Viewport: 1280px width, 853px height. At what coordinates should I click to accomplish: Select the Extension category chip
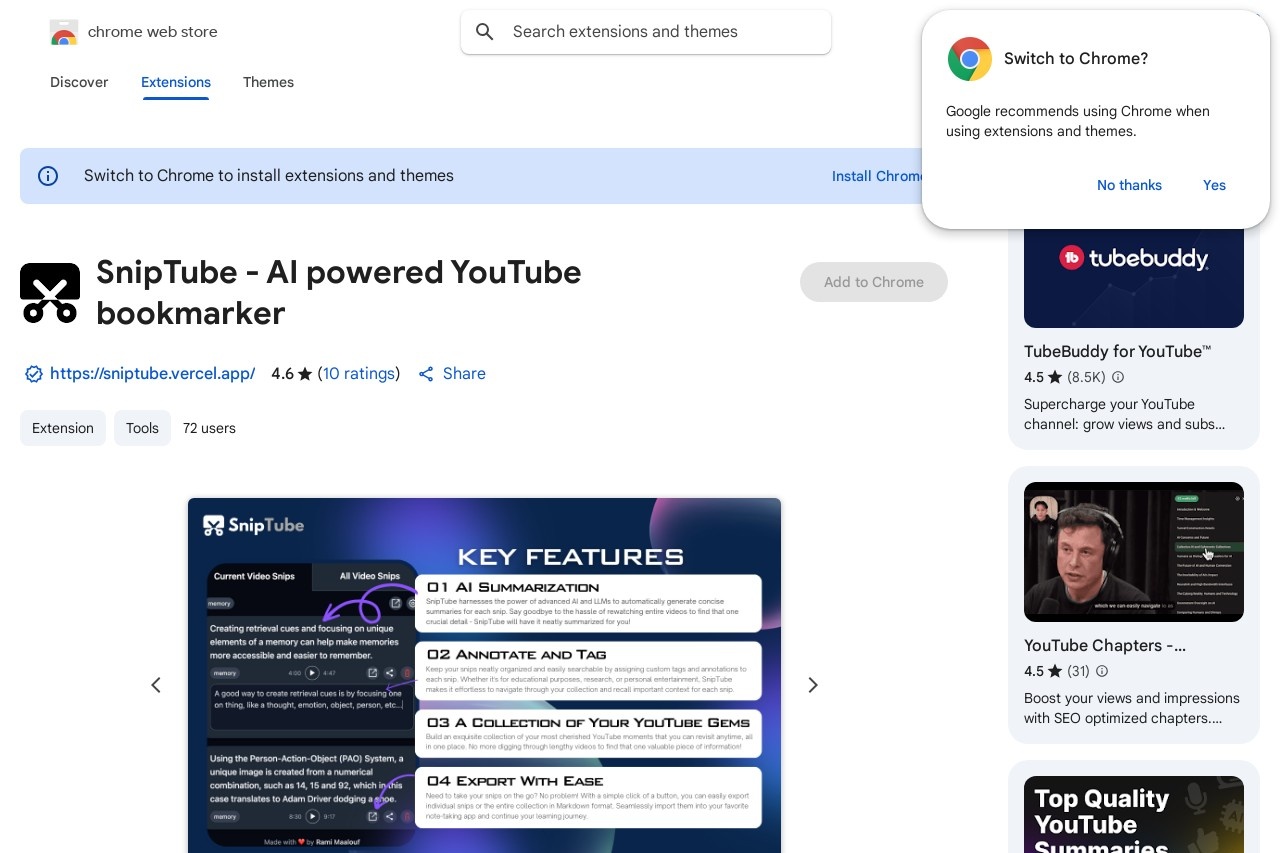63,428
